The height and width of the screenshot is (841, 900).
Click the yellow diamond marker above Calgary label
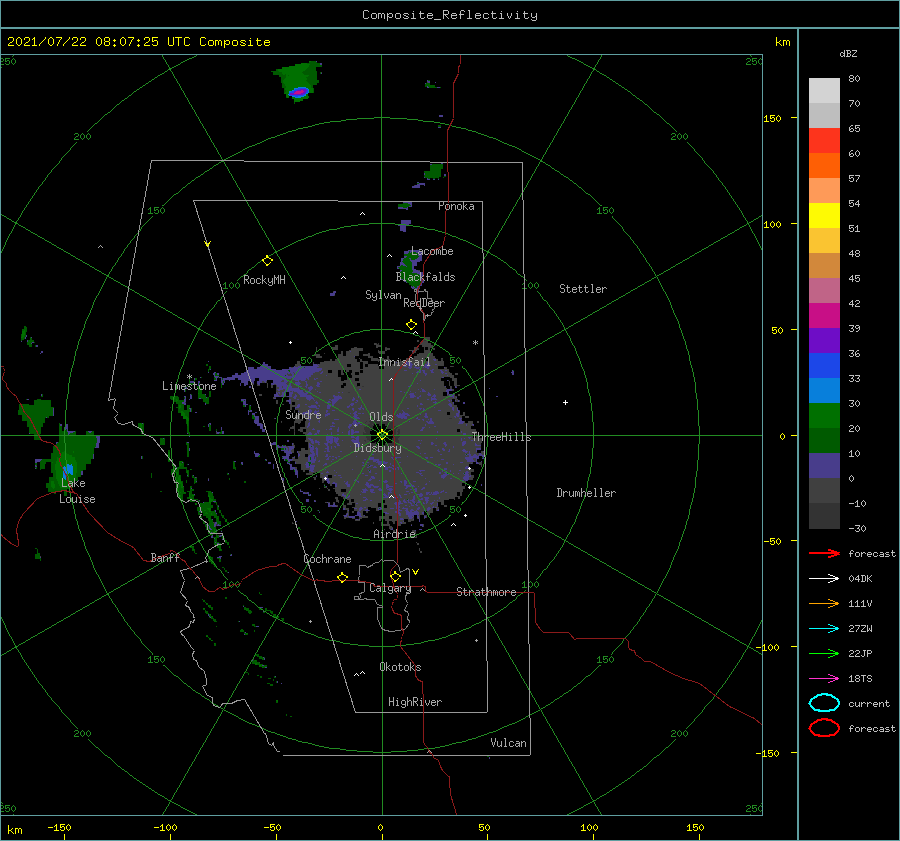tap(395, 576)
